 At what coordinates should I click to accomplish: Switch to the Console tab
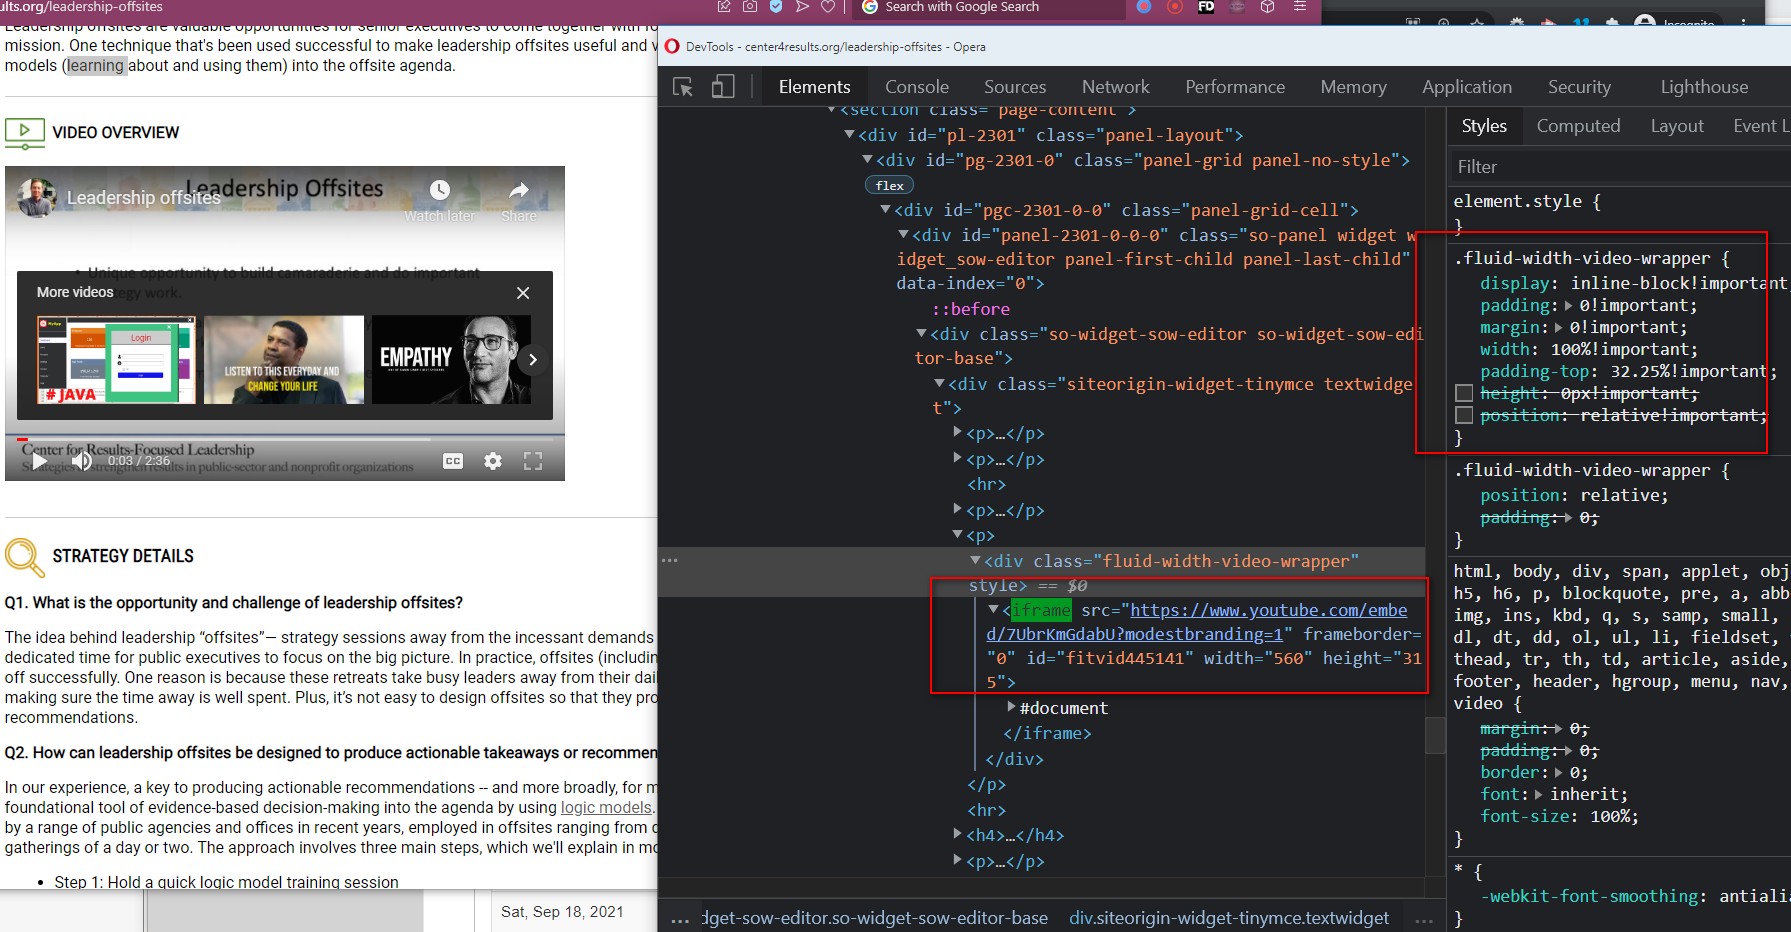[917, 87]
